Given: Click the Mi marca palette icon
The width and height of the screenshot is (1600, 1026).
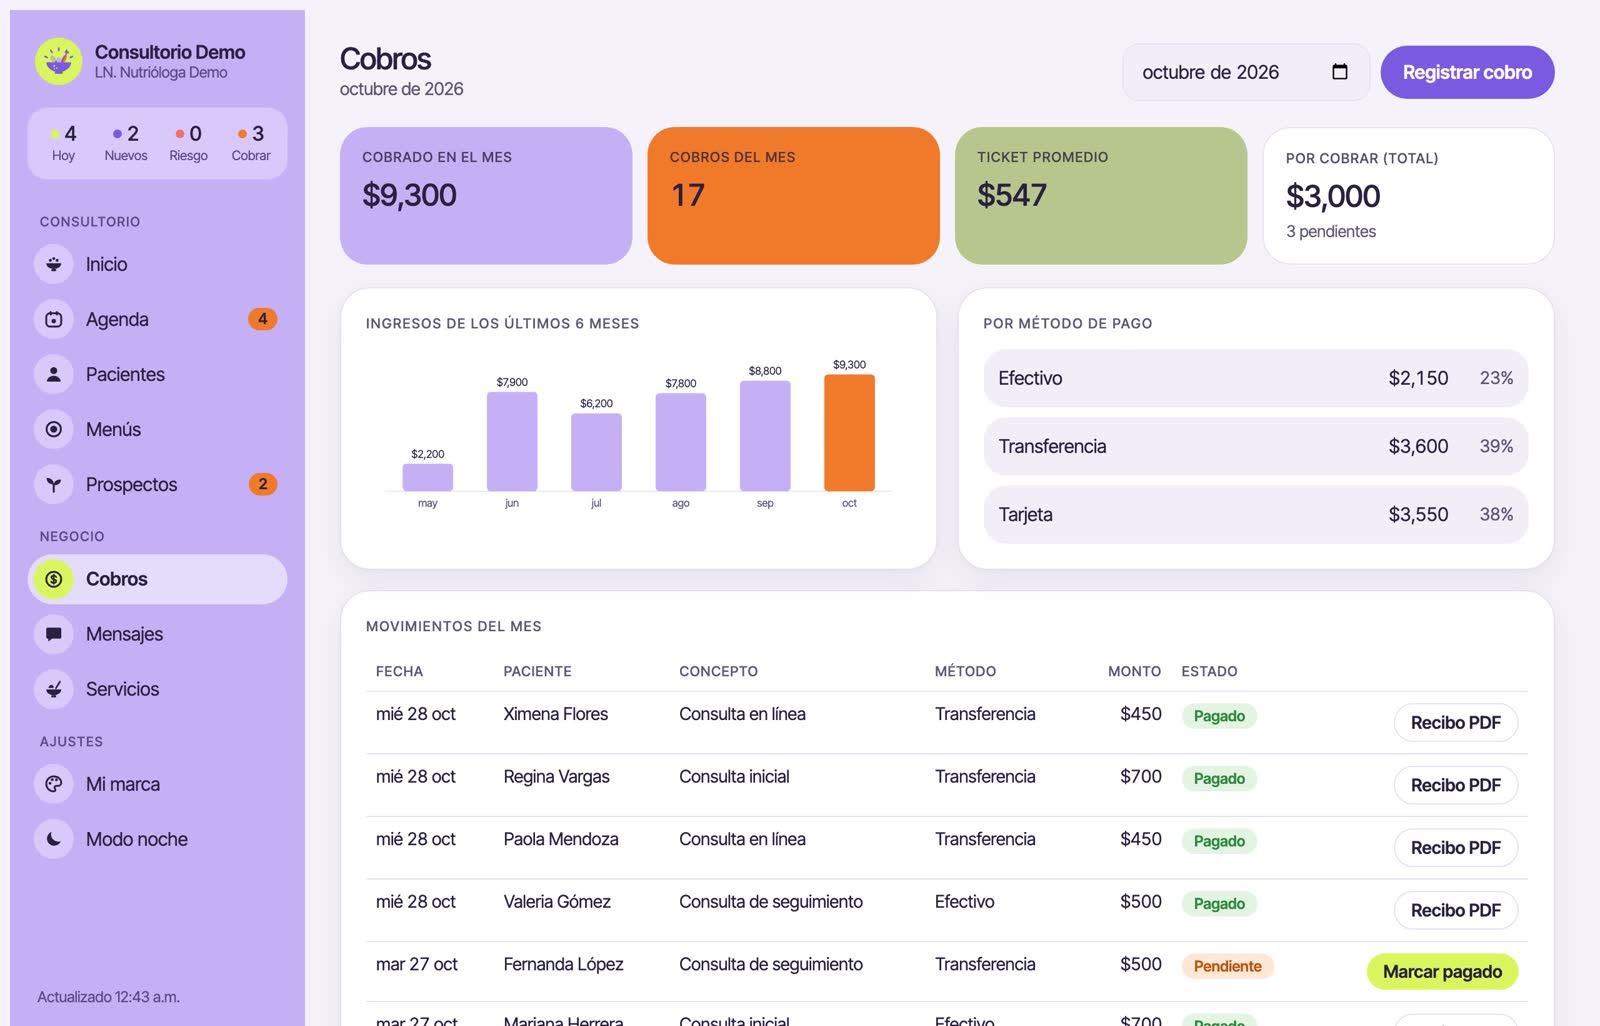Looking at the screenshot, I should [54, 784].
